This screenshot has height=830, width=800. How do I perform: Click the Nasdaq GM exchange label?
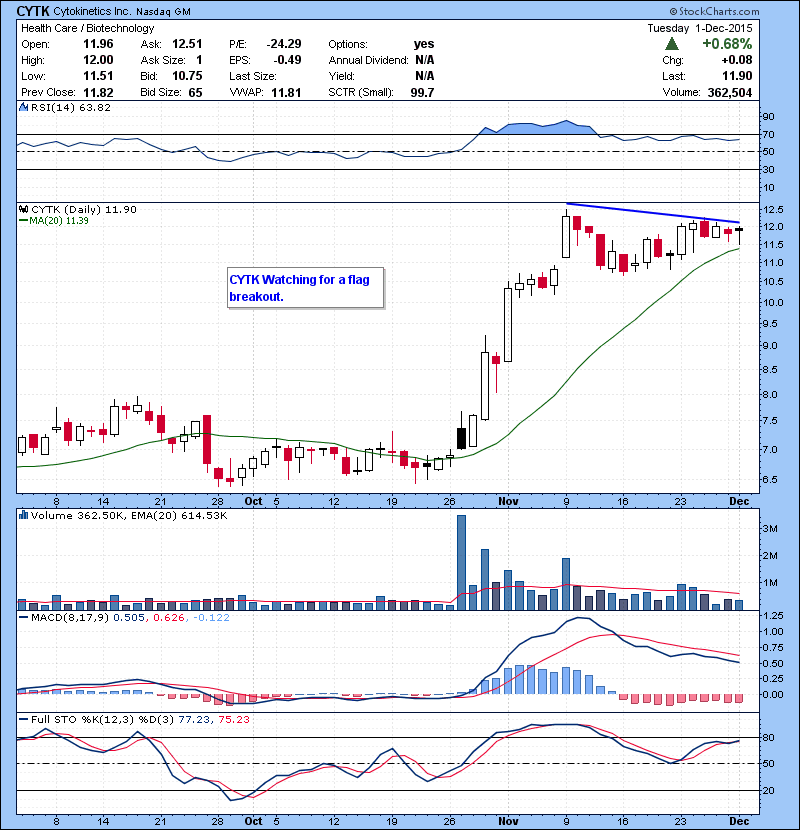[x=164, y=12]
